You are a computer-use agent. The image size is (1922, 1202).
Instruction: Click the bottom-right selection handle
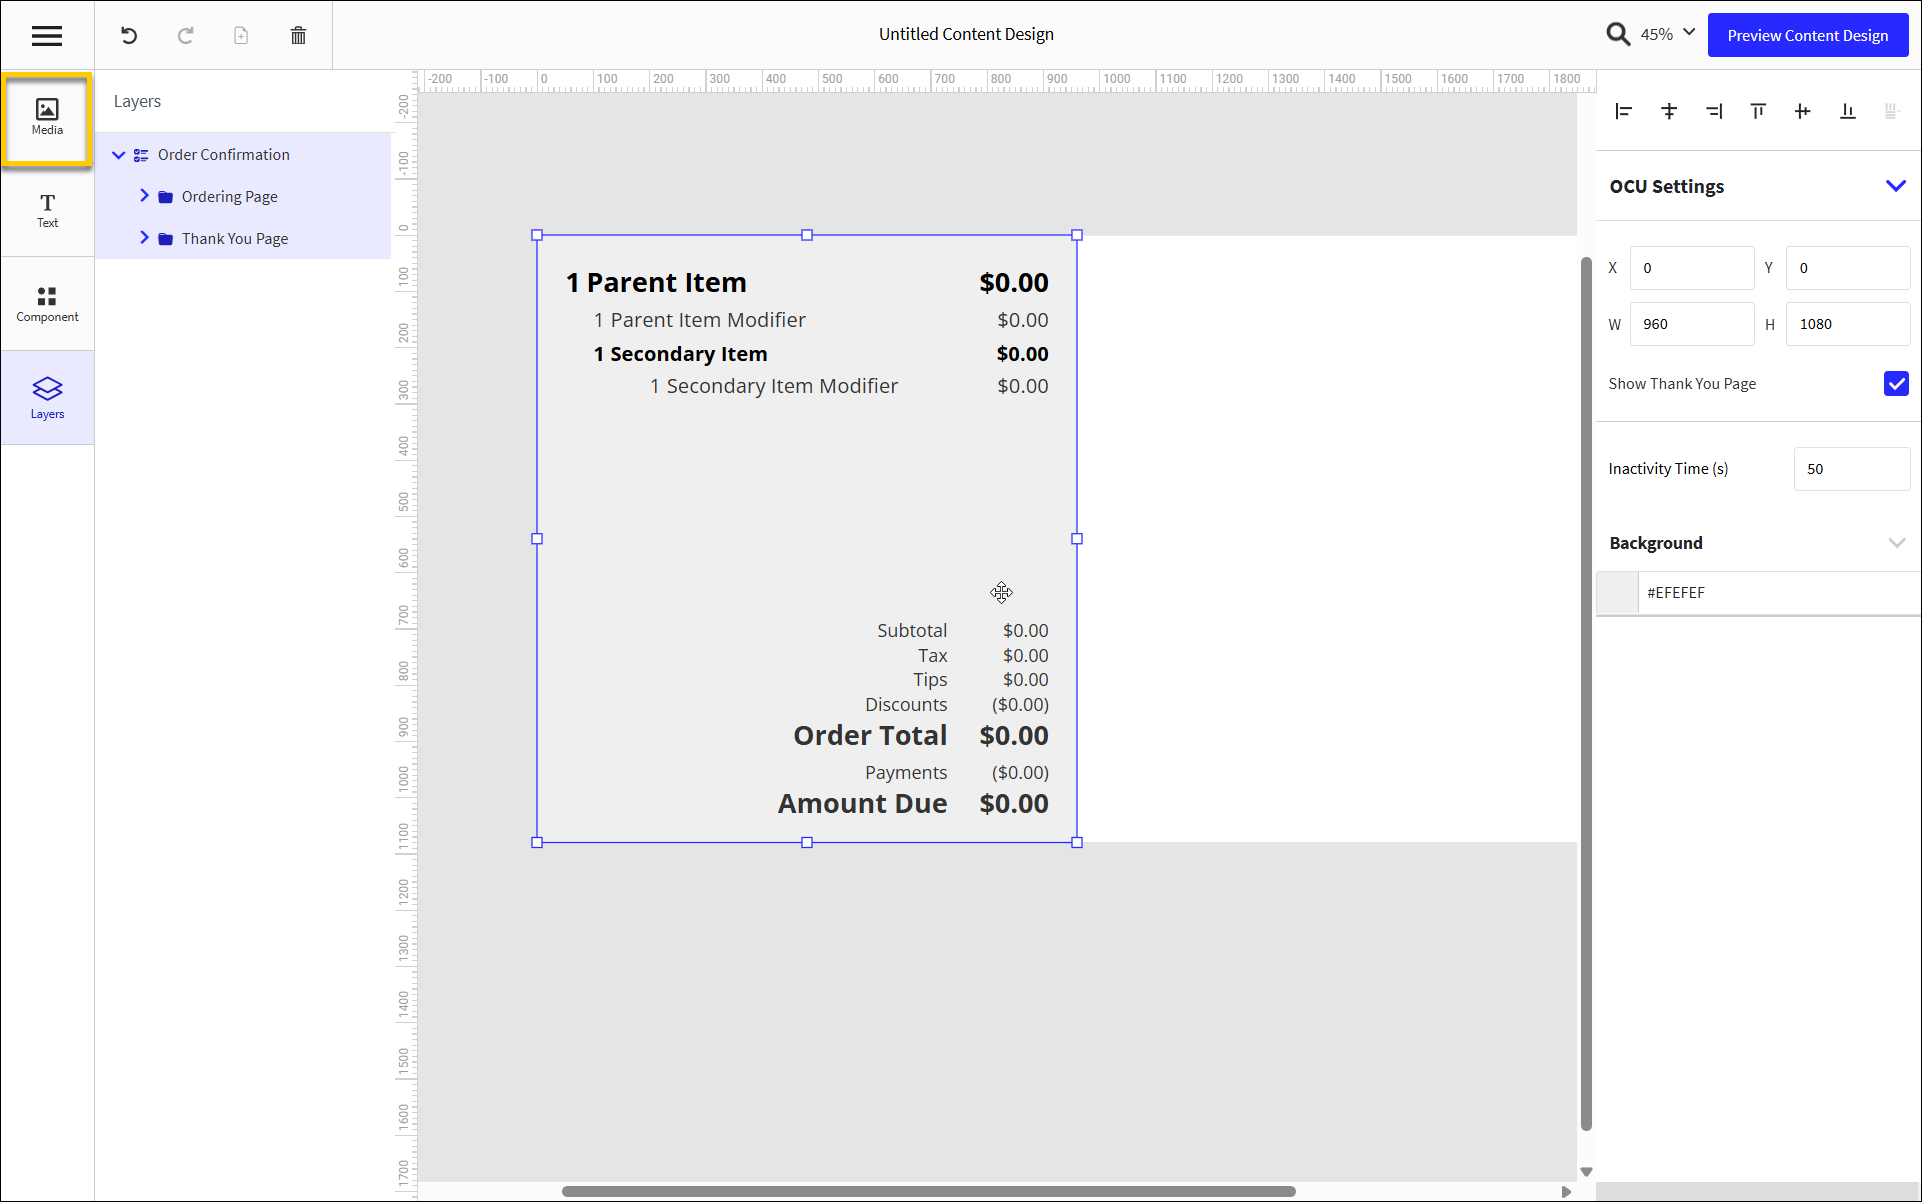pos(1077,843)
